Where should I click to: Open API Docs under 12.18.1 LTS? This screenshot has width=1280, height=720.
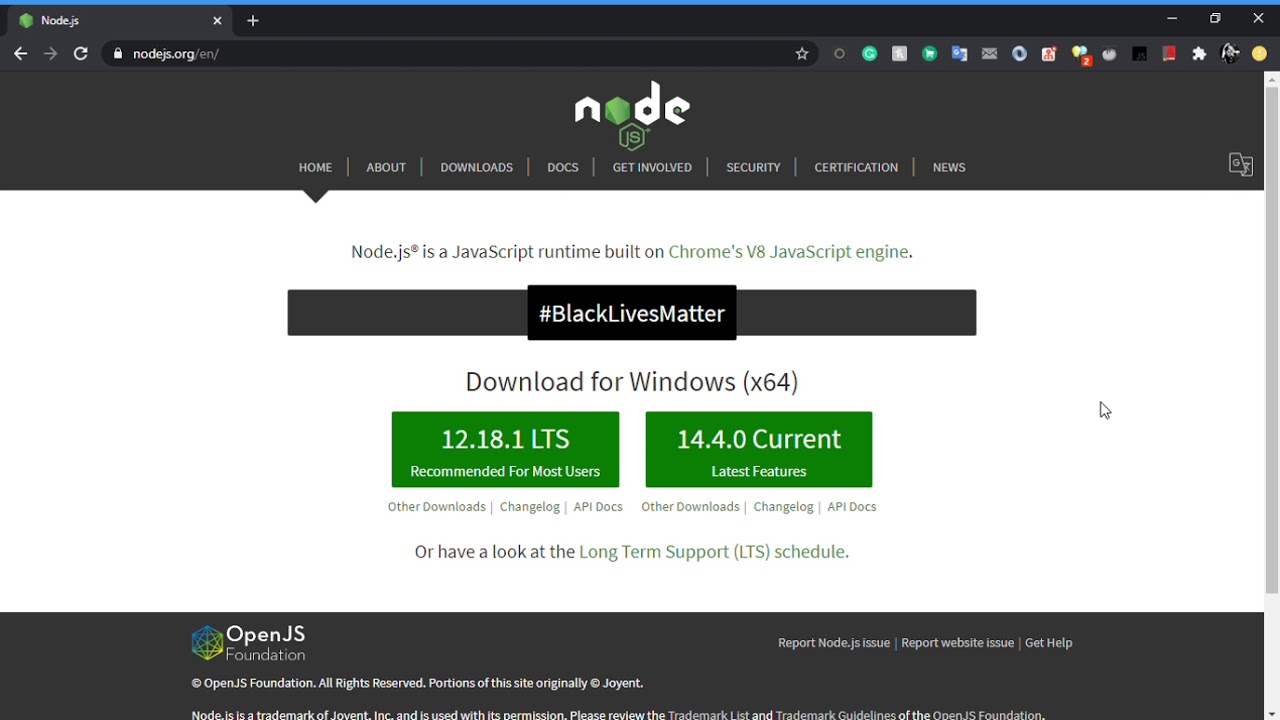pos(598,507)
